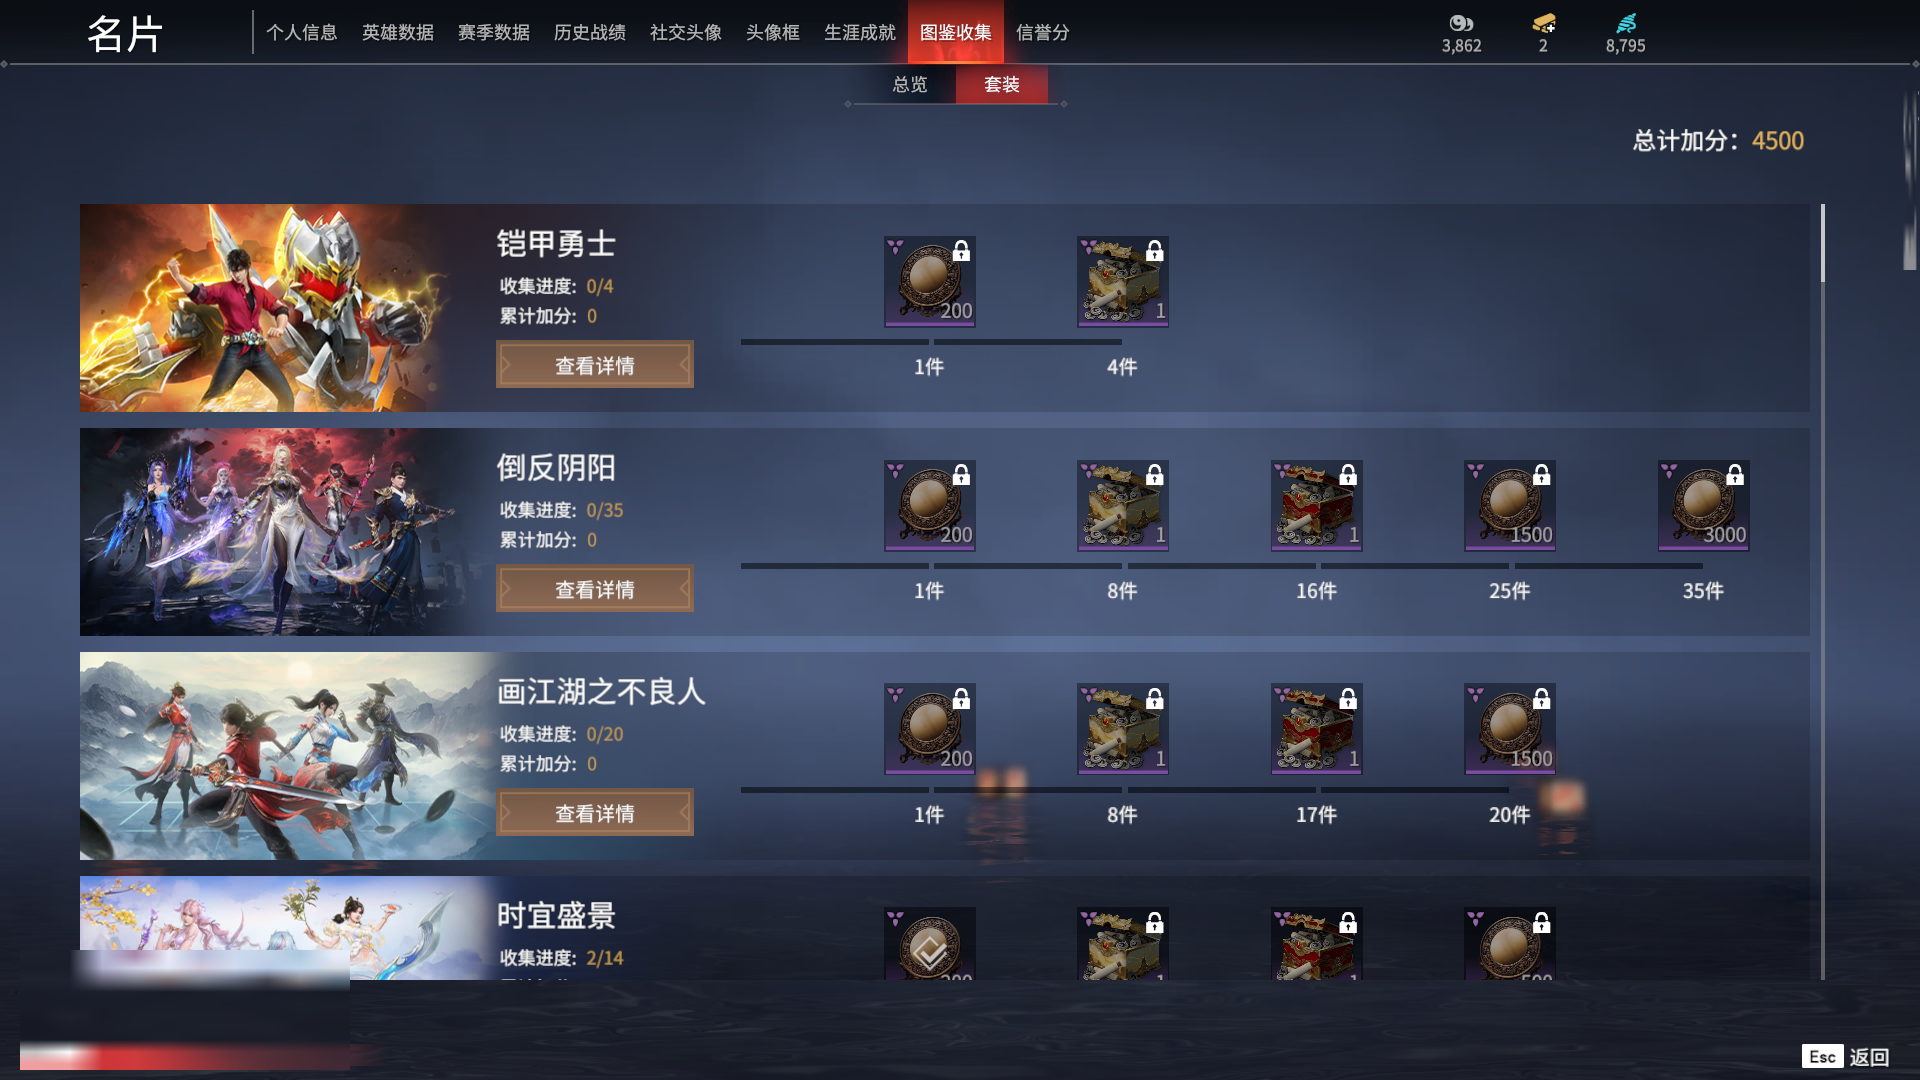Click the claimed checkmark reward in 时宜盛景

point(929,944)
